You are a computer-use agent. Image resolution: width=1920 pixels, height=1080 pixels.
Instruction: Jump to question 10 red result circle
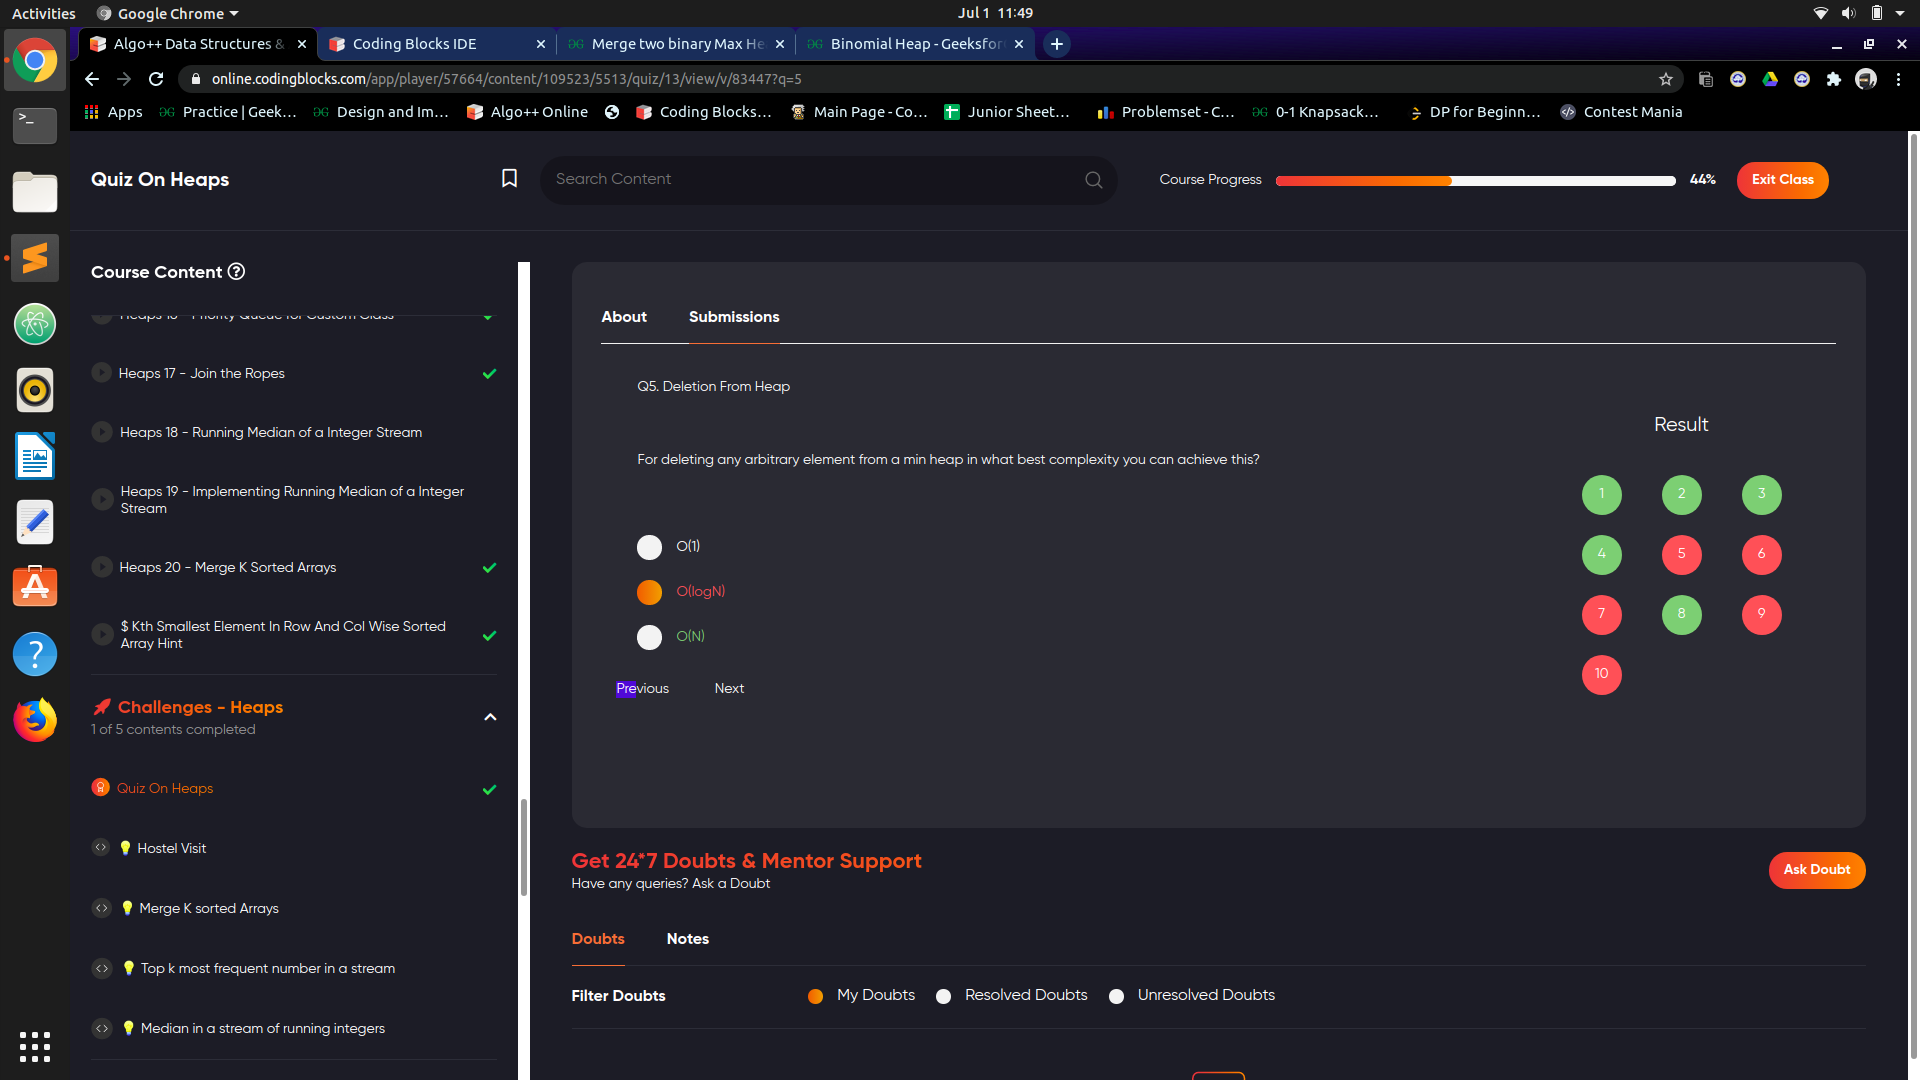coord(1601,674)
